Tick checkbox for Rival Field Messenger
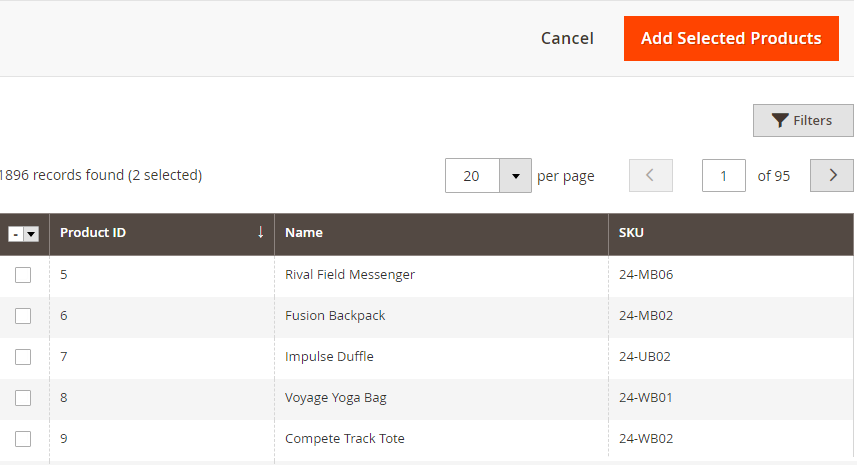Image resolution: width=857 pixels, height=465 pixels. point(23,275)
